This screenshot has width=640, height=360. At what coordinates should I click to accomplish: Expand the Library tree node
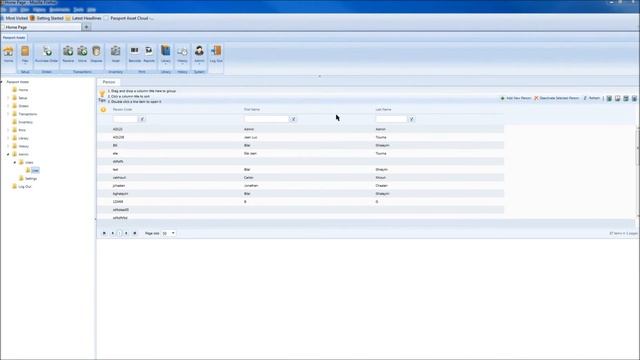(x=8, y=138)
